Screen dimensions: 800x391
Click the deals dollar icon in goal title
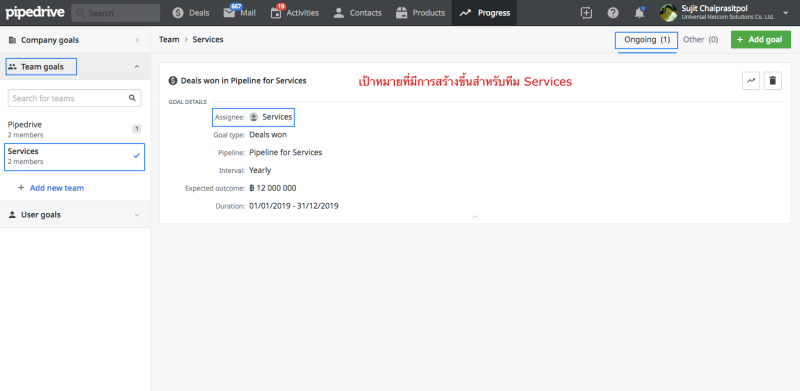pos(173,81)
